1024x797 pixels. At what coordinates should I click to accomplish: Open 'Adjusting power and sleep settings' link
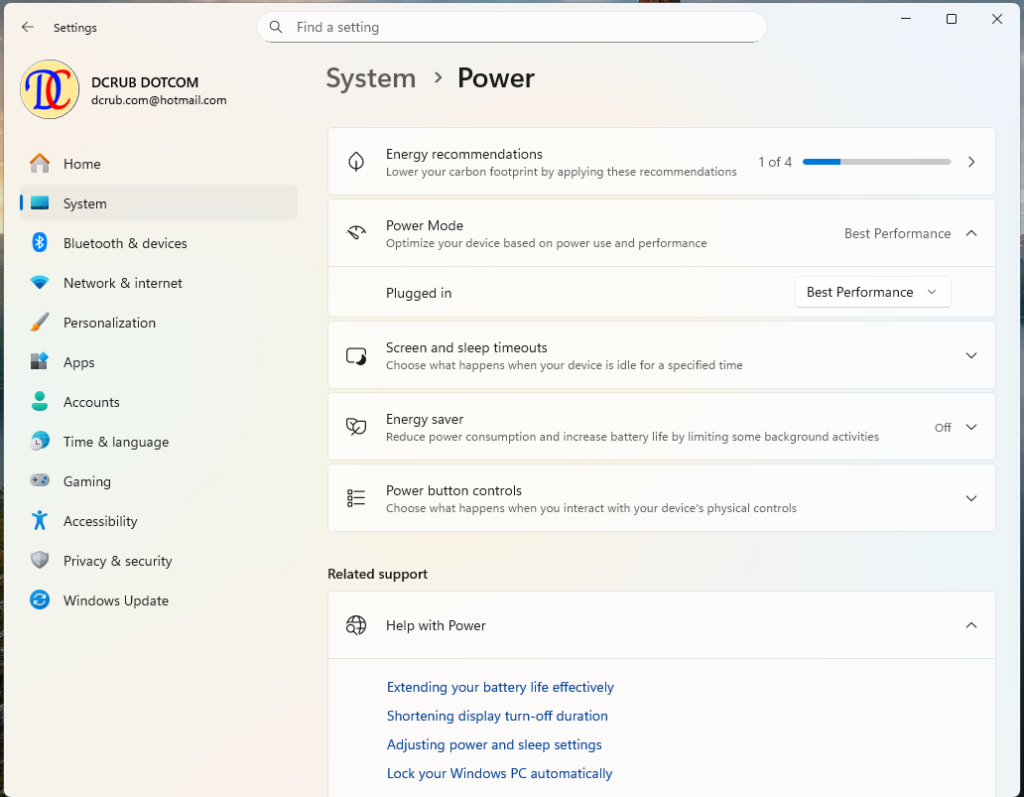(494, 744)
